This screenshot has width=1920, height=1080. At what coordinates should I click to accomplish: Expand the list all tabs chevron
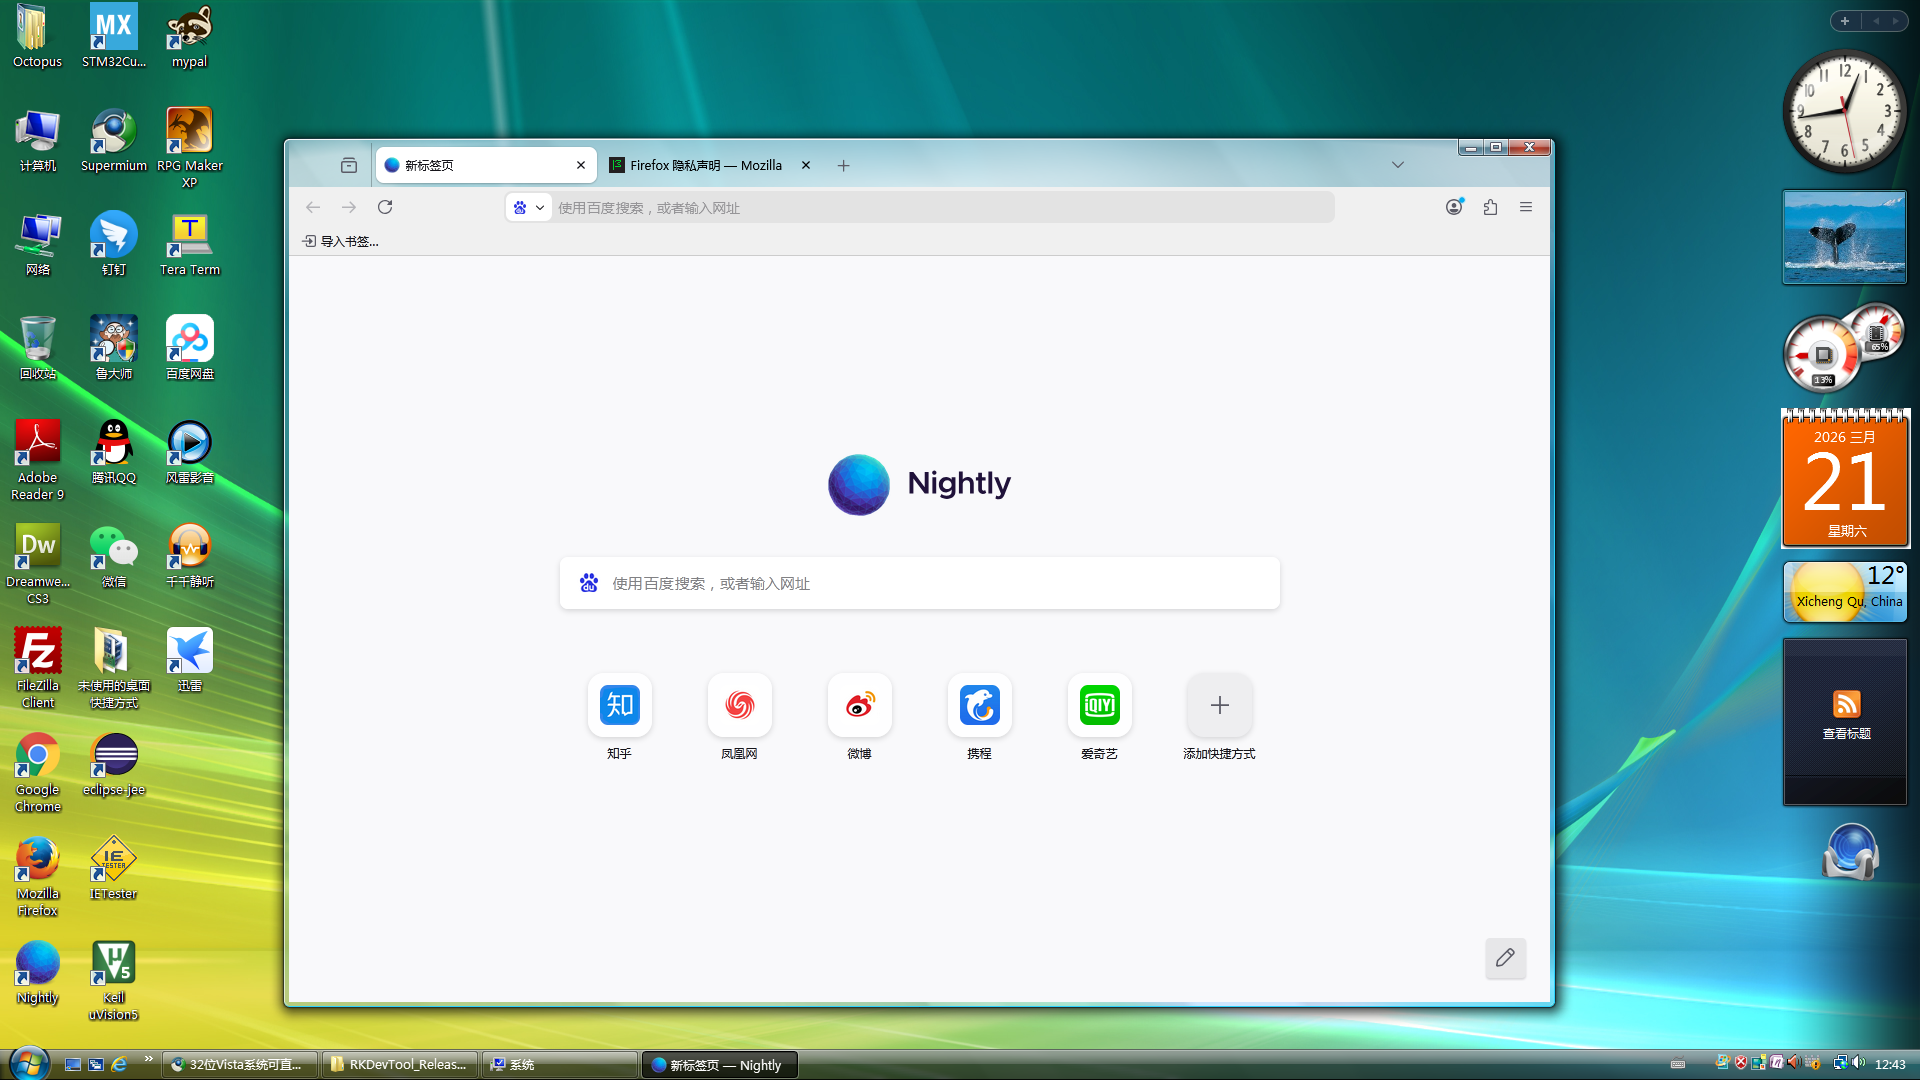[1398, 165]
